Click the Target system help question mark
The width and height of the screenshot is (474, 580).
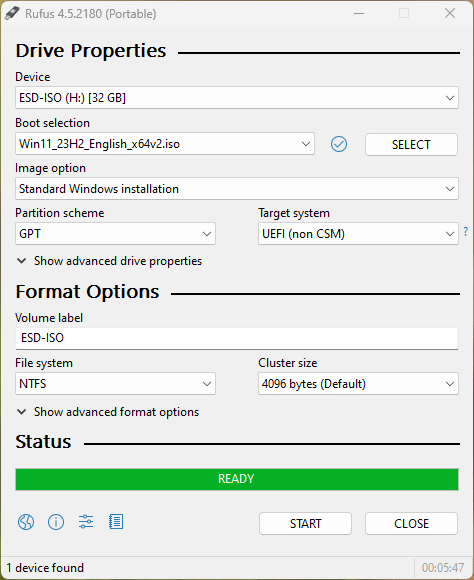465,232
